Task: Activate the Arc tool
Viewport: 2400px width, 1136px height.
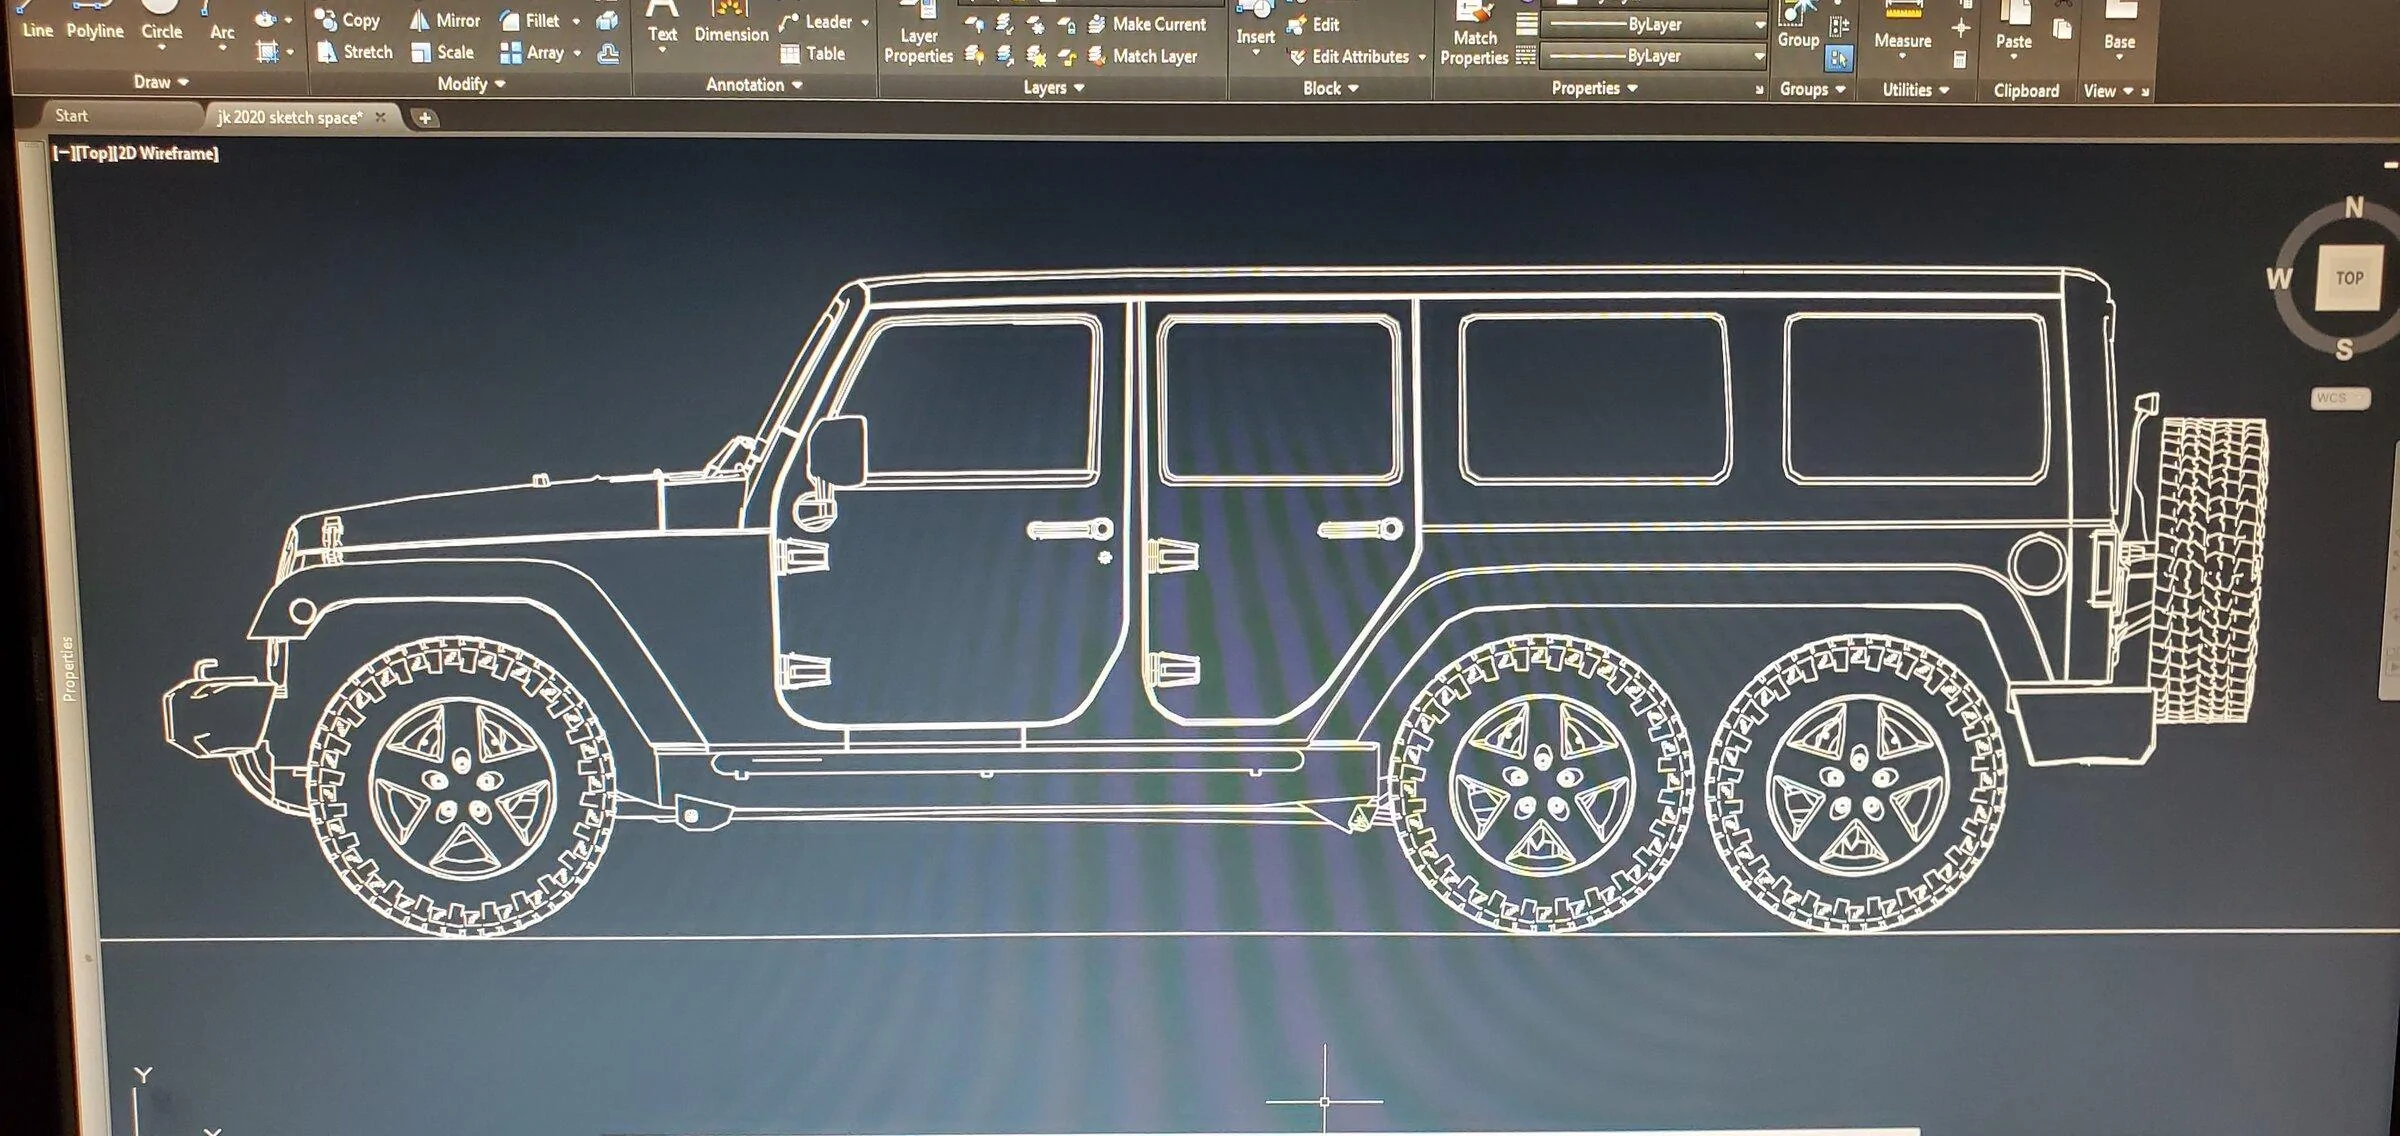Action: click(x=221, y=26)
